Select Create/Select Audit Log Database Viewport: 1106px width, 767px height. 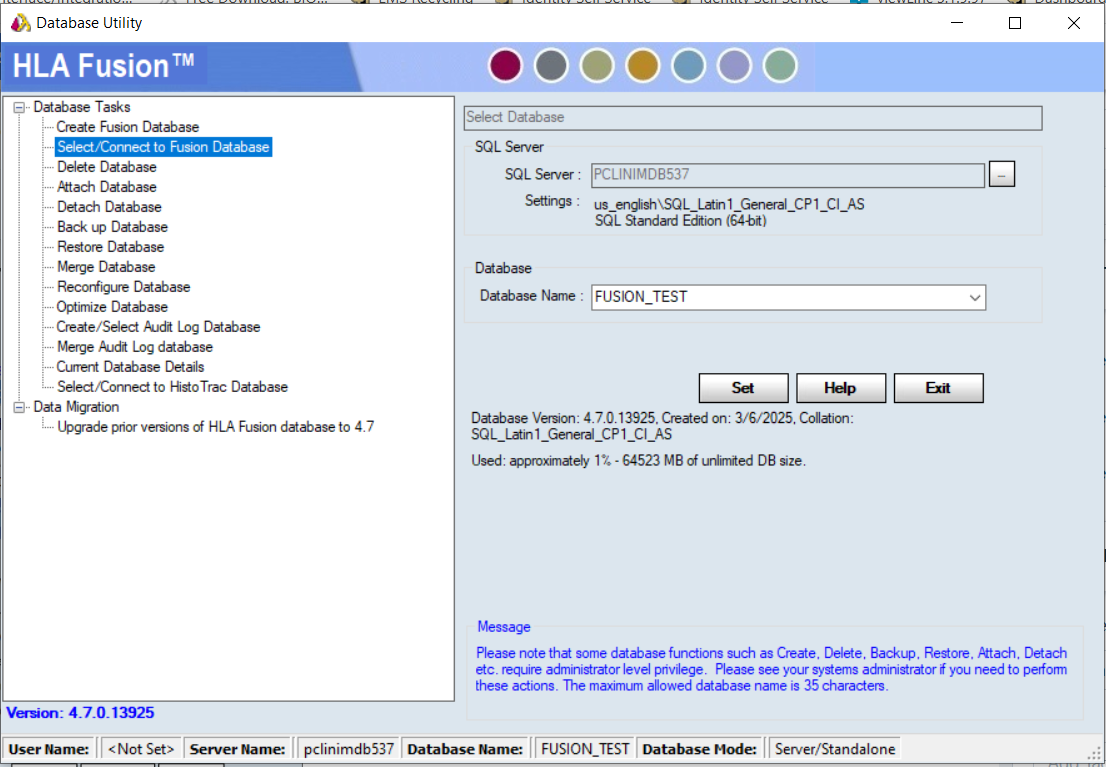159,327
